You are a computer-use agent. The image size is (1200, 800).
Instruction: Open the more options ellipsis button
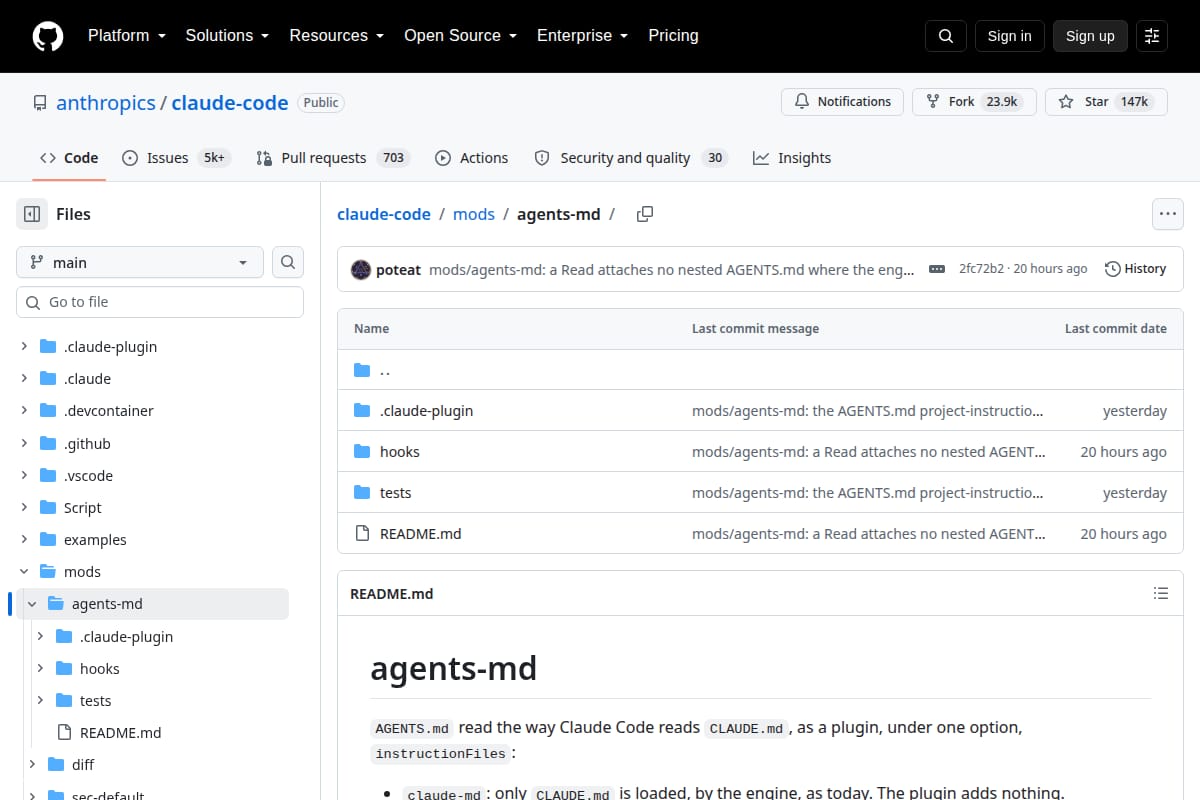click(1168, 214)
